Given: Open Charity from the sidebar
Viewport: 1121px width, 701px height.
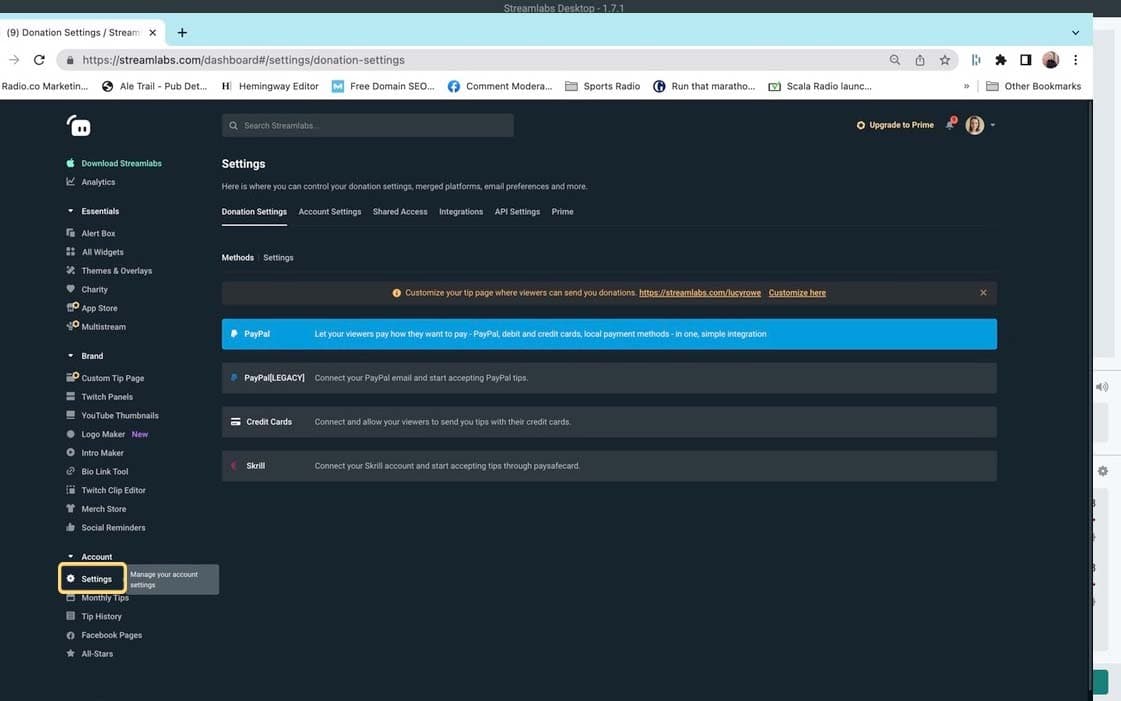Looking at the screenshot, I should [95, 288].
